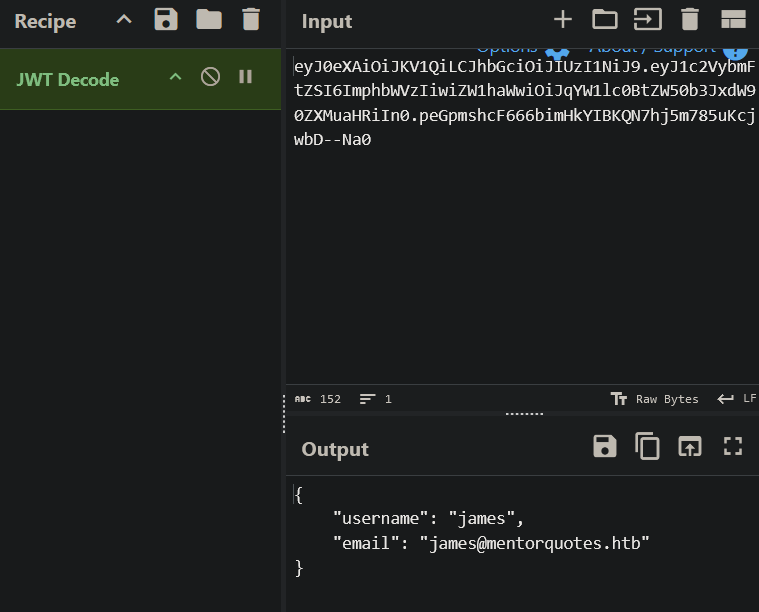Replace input with output
The width and height of the screenshot is (759, 612).
coord(690,446)
